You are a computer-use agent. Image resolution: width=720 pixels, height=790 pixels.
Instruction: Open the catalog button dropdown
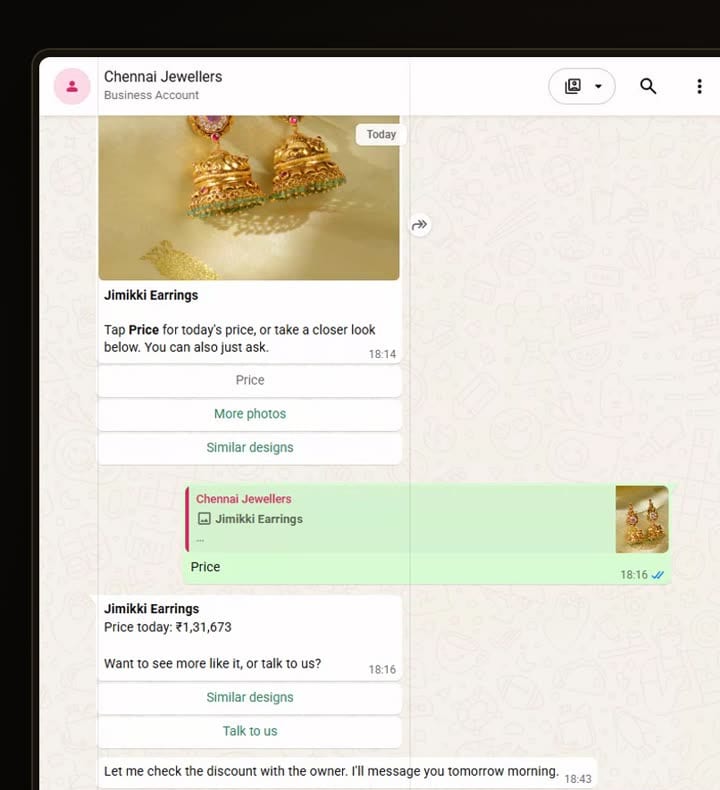(581, 86)
